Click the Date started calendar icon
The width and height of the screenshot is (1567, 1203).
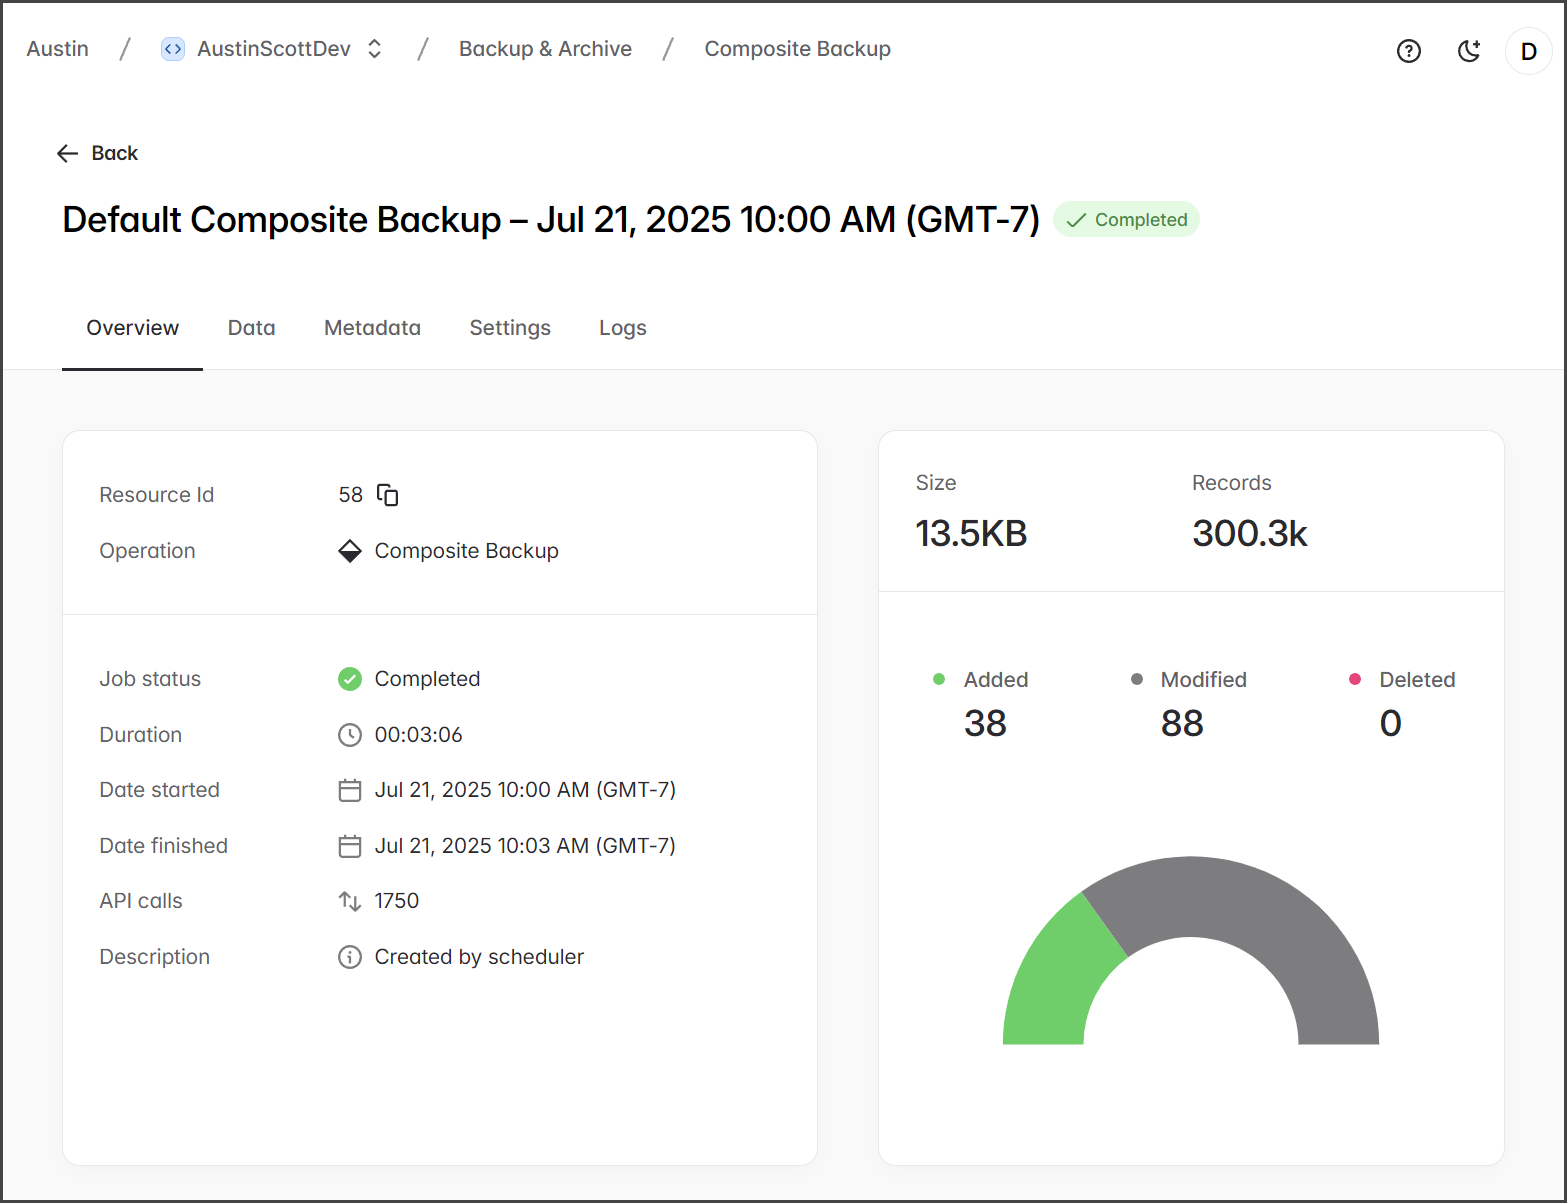pyautogui.click(x=349, y=790)
